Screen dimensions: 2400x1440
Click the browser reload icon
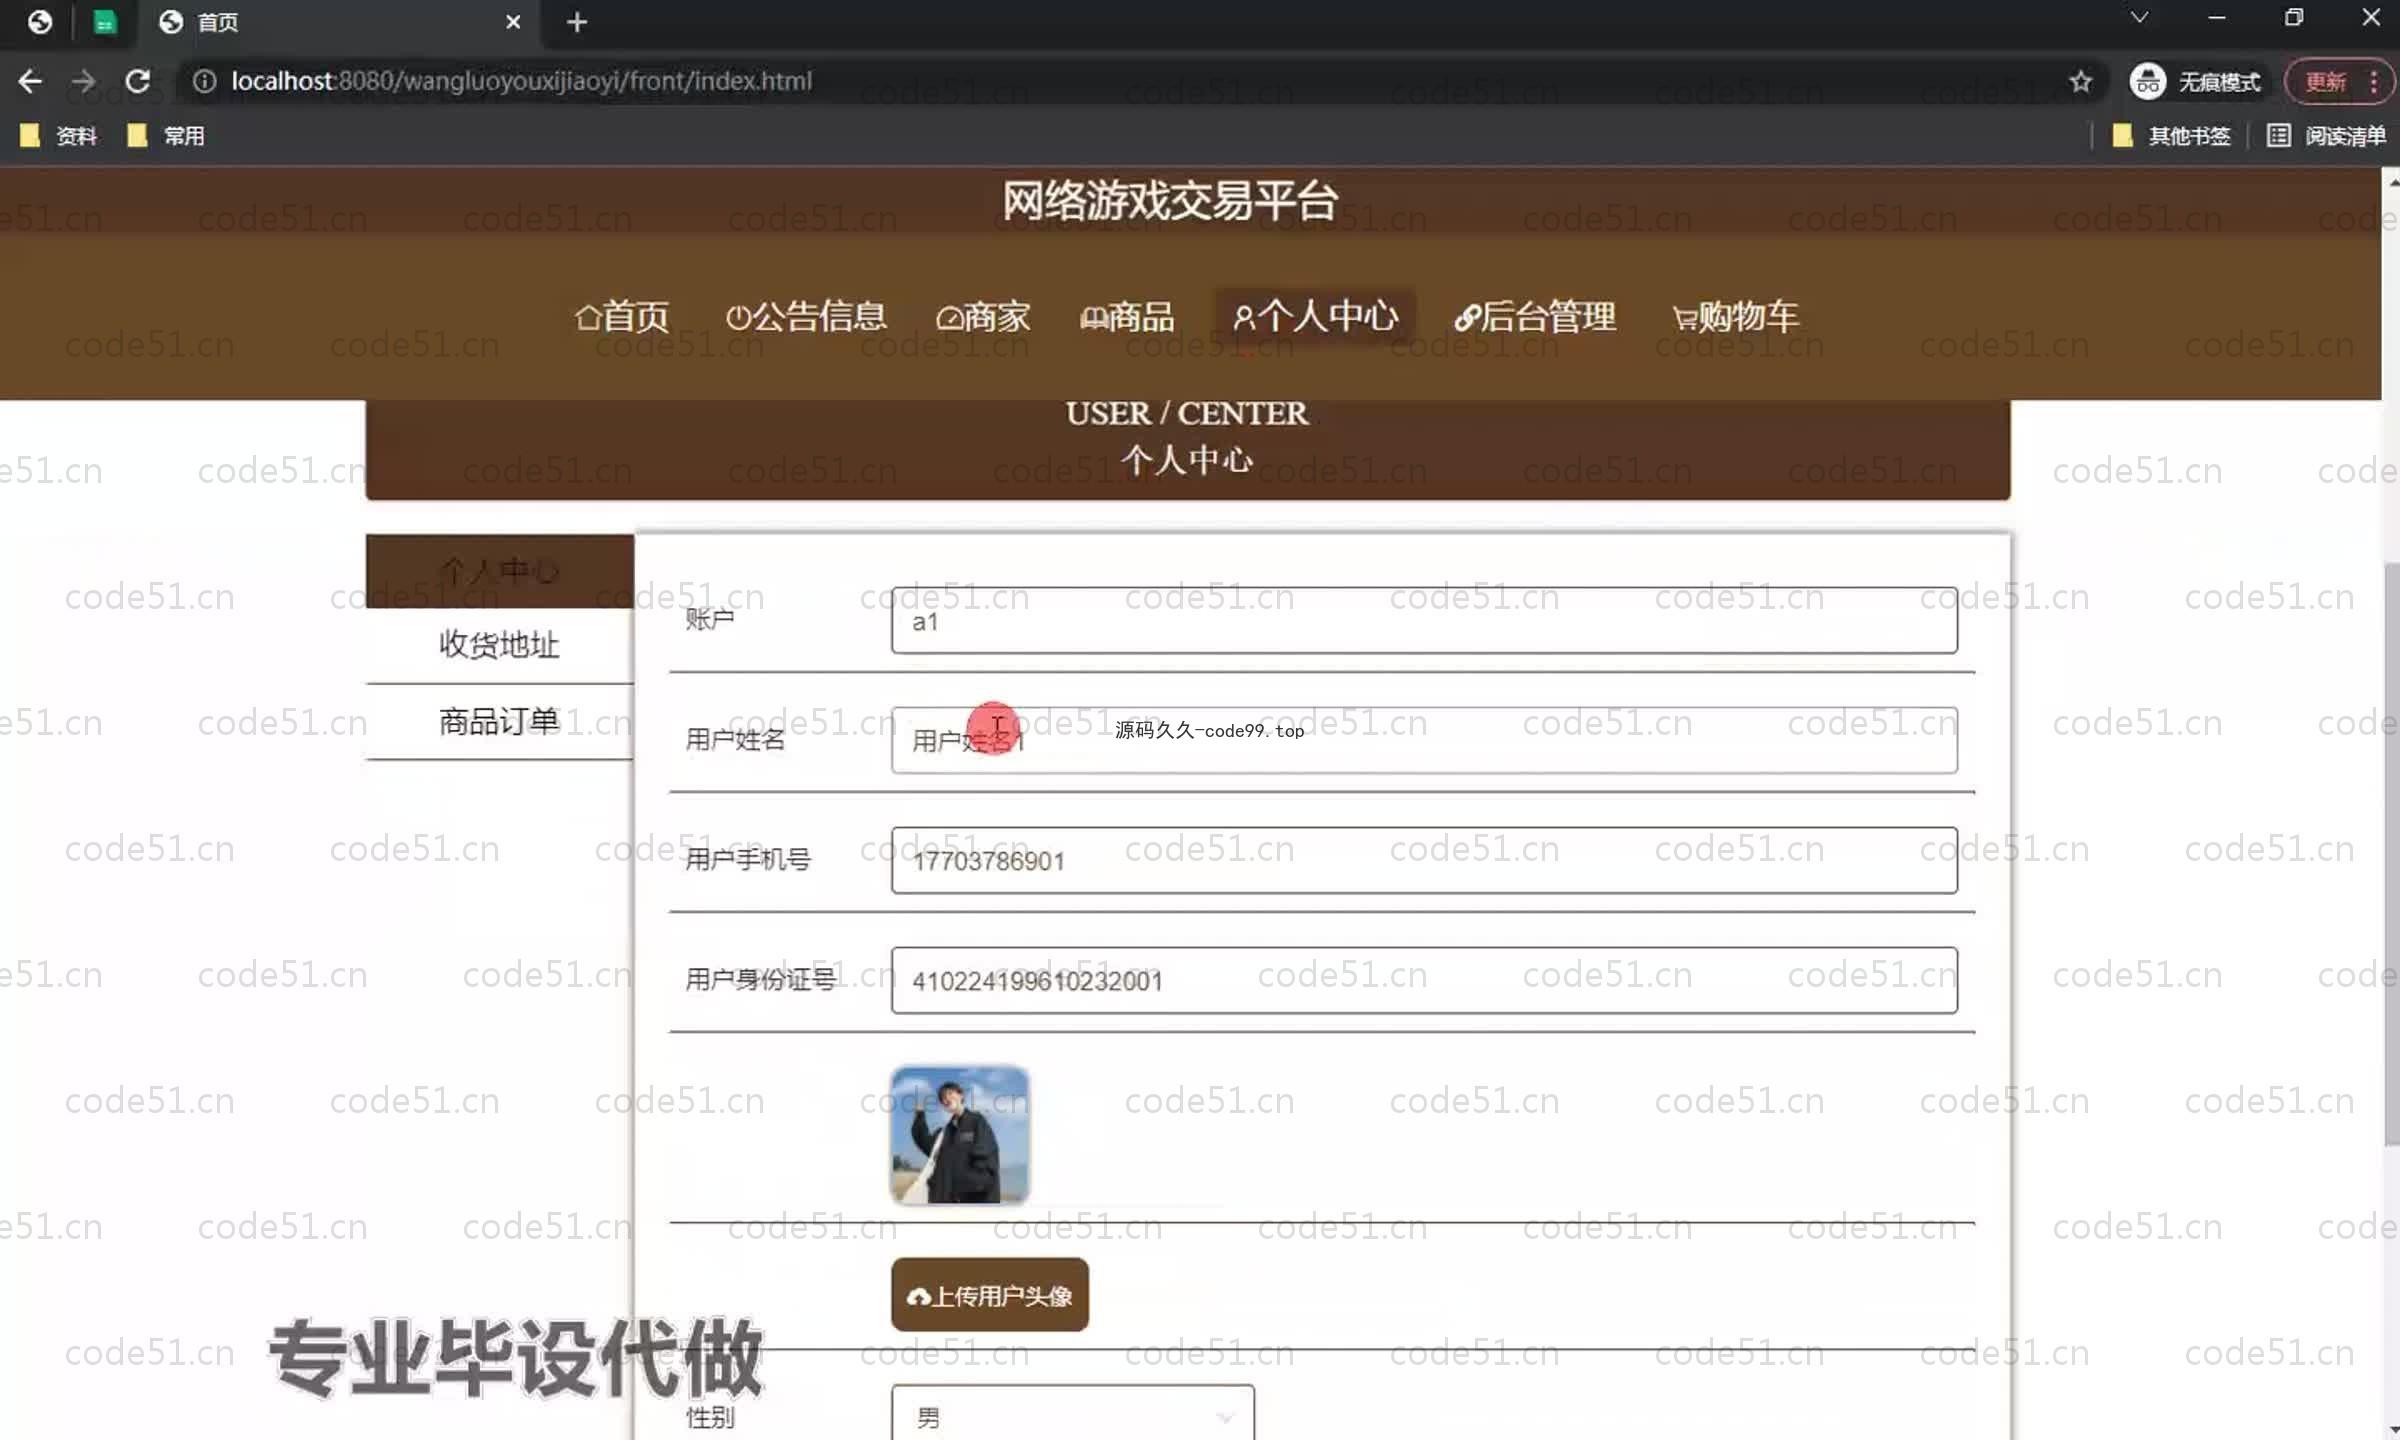click(138, 81)
